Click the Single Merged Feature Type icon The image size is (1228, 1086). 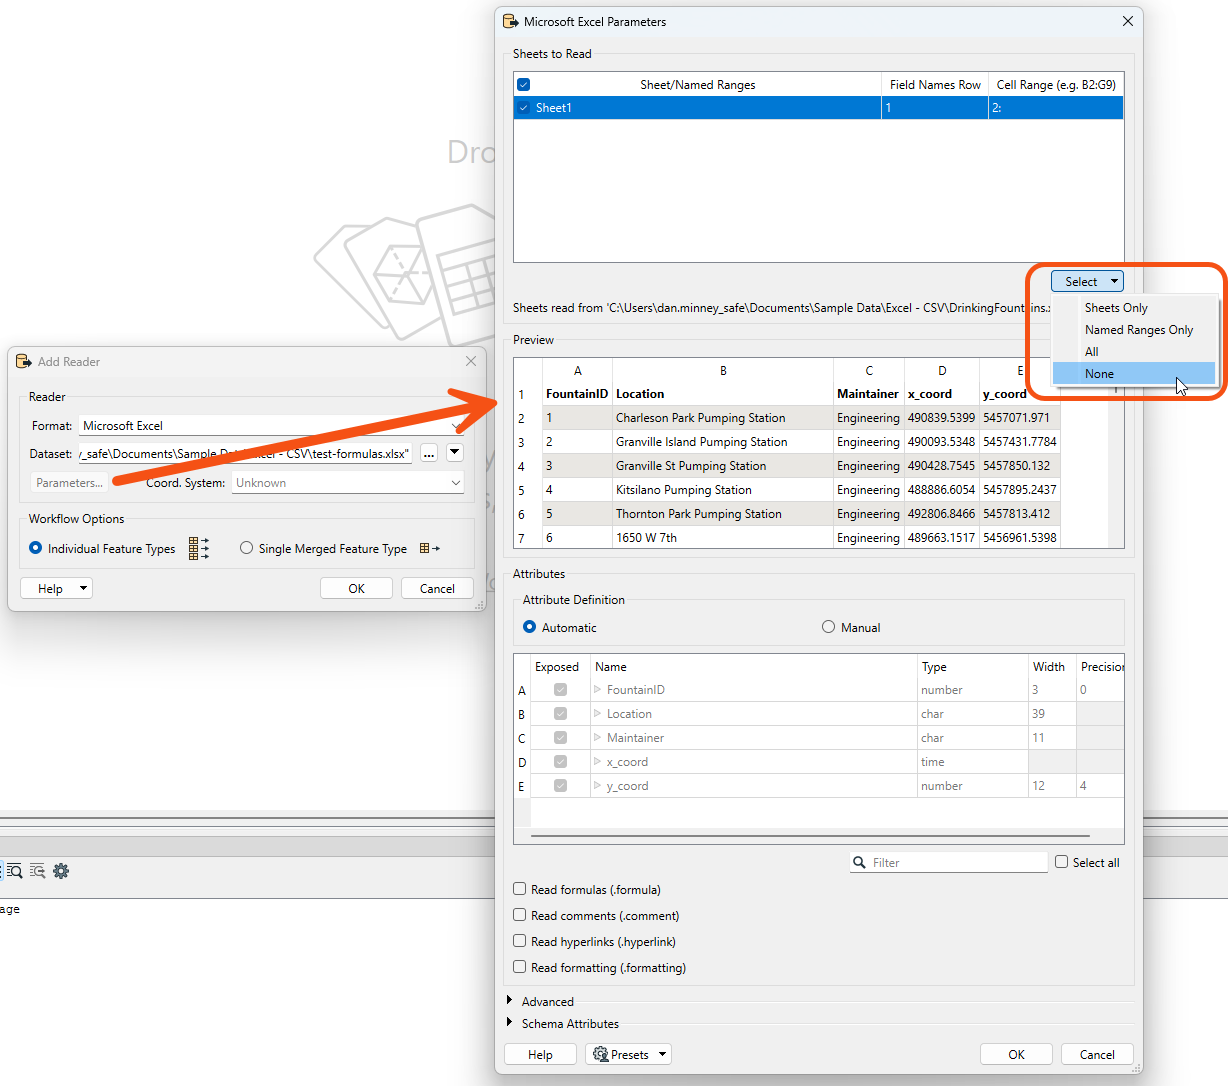(429, 548)
